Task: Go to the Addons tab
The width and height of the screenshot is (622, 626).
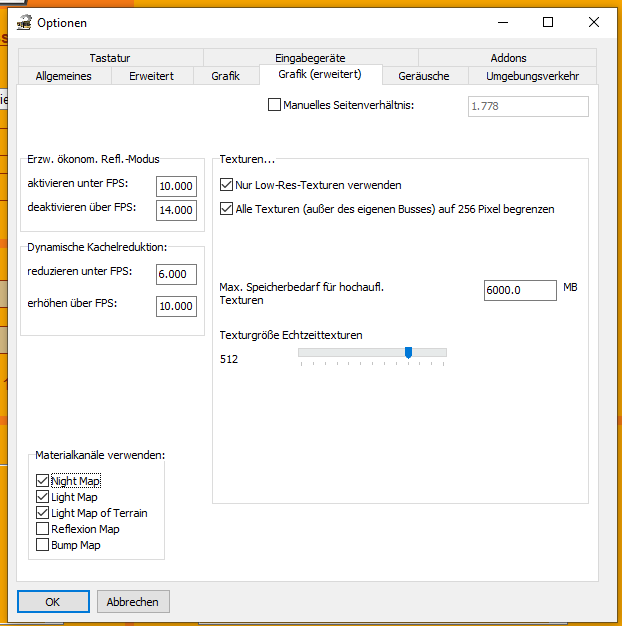Action: click(508, 58)
